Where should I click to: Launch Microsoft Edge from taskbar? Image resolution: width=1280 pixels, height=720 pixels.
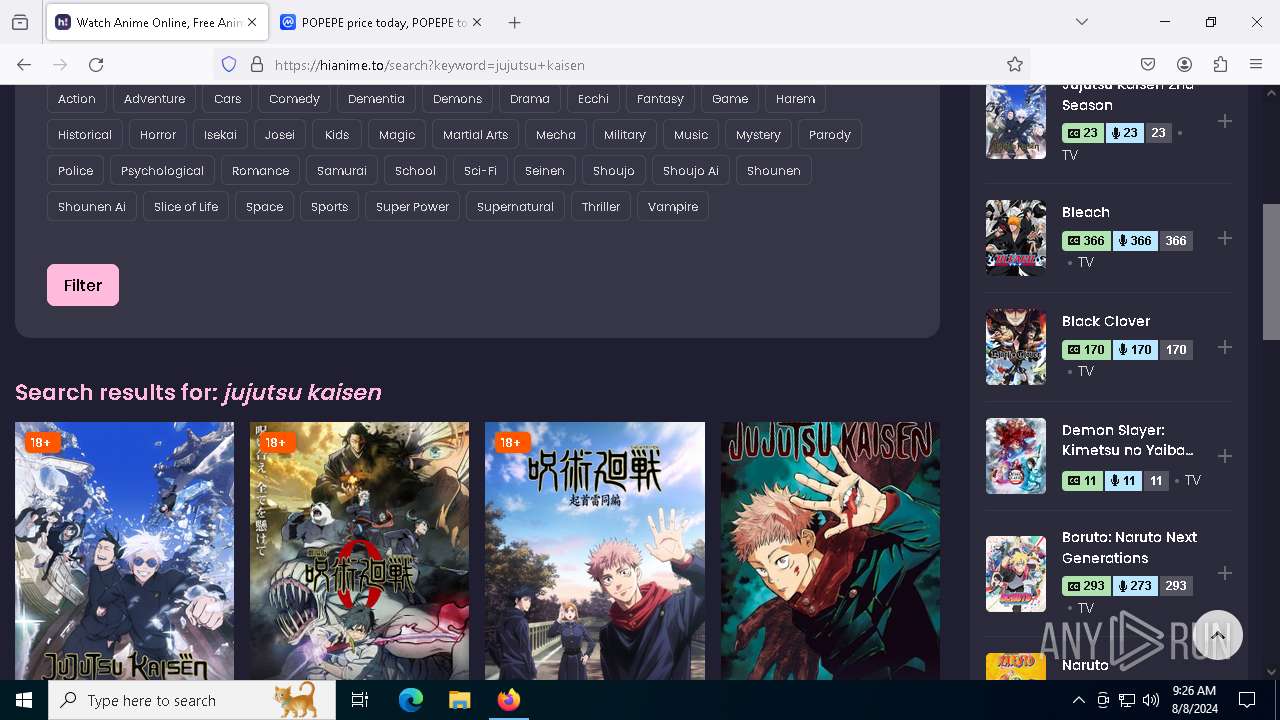[x=411, y=700]
